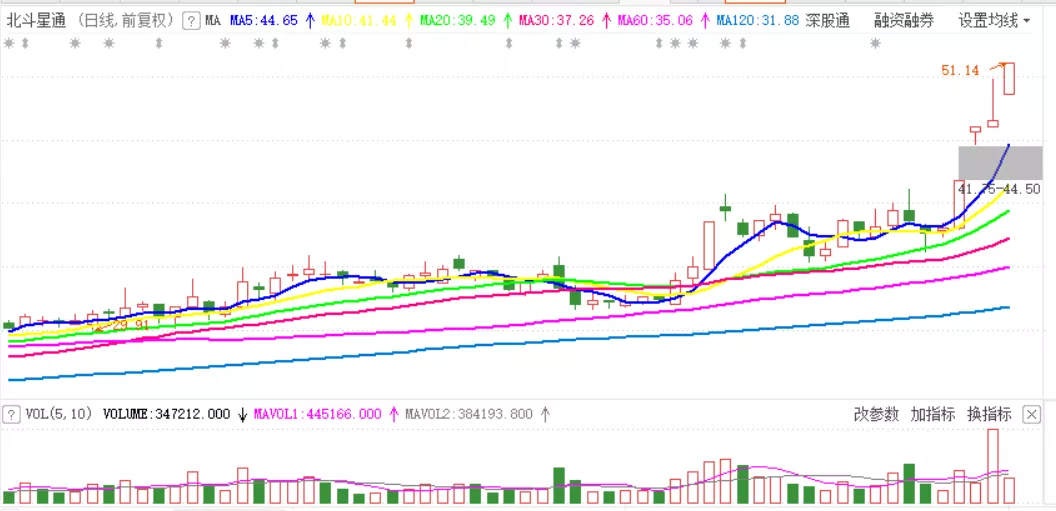This screenshot has height=511, width=1056.
Task: Click the gray 41.75-44.50 gap box
Action: pos(1000,162)
